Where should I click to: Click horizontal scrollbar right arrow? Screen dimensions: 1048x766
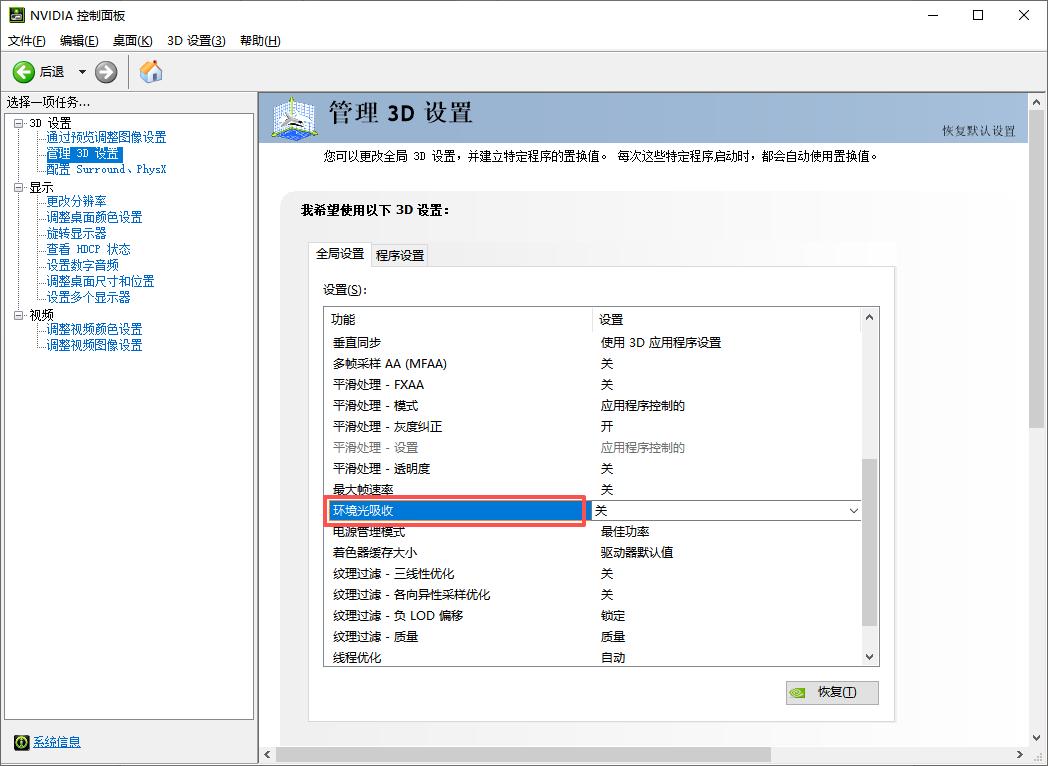tap(1019, 755)
